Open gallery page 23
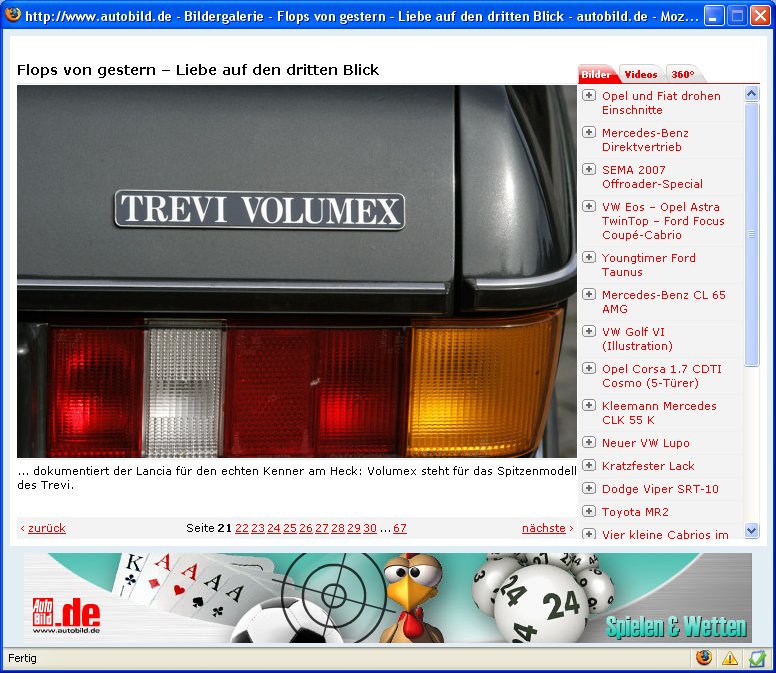The width and height of the screenshot is (776, 673). click(x=258, y=528)
